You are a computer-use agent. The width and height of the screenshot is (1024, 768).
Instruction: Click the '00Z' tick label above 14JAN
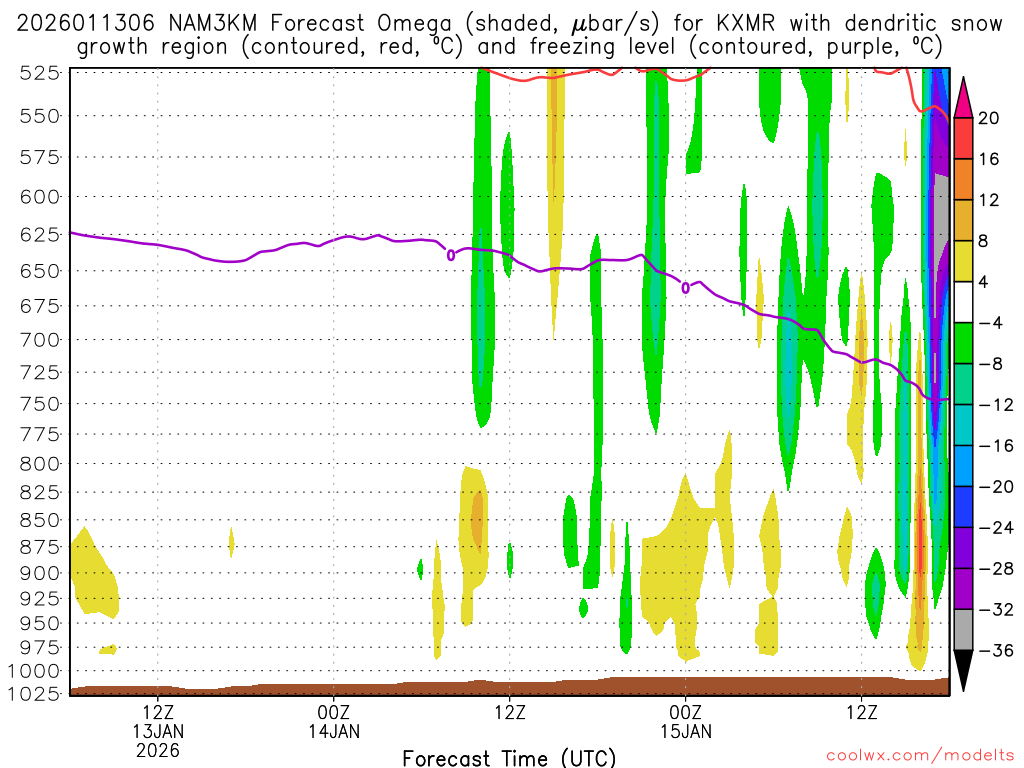[334, 712]
